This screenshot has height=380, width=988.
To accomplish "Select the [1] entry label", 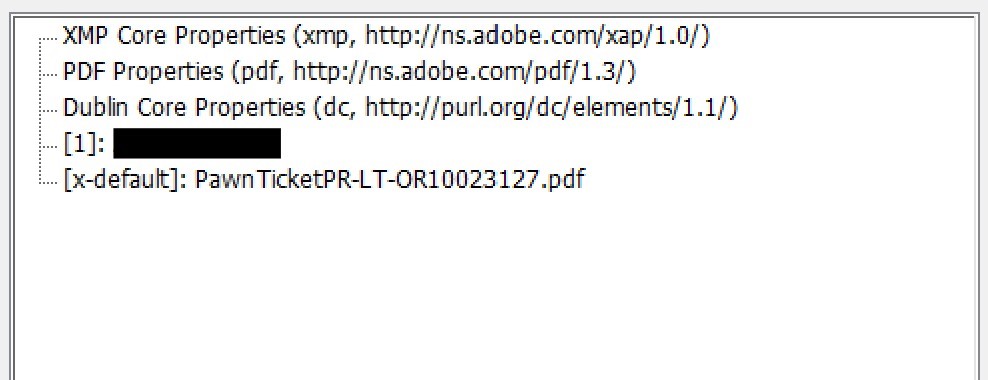I will pyautogui.click(x=84, y=144).
